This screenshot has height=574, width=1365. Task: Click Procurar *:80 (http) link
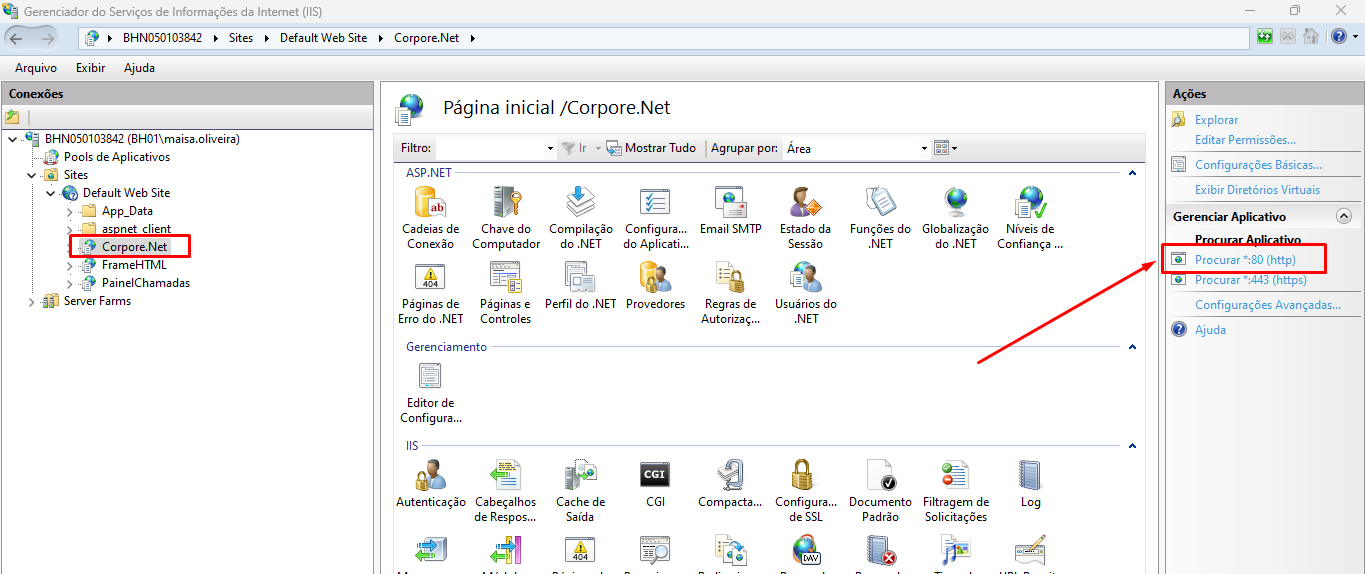point(1245,260)
